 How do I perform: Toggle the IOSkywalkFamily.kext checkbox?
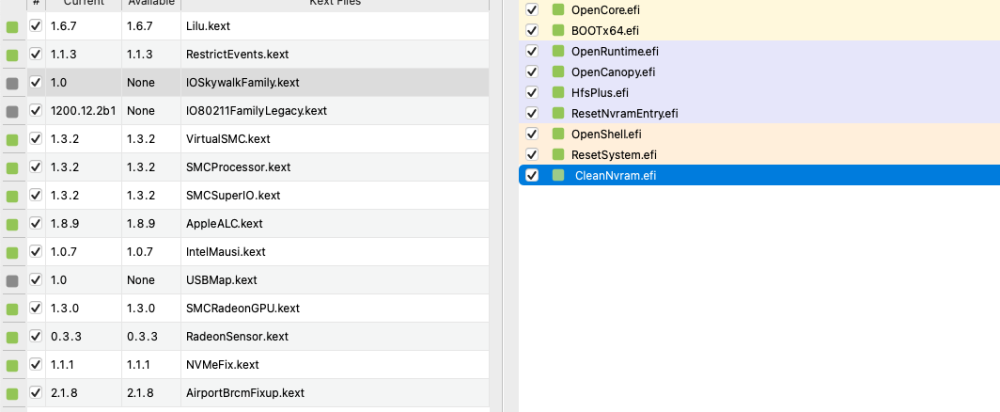pos(36,82)
